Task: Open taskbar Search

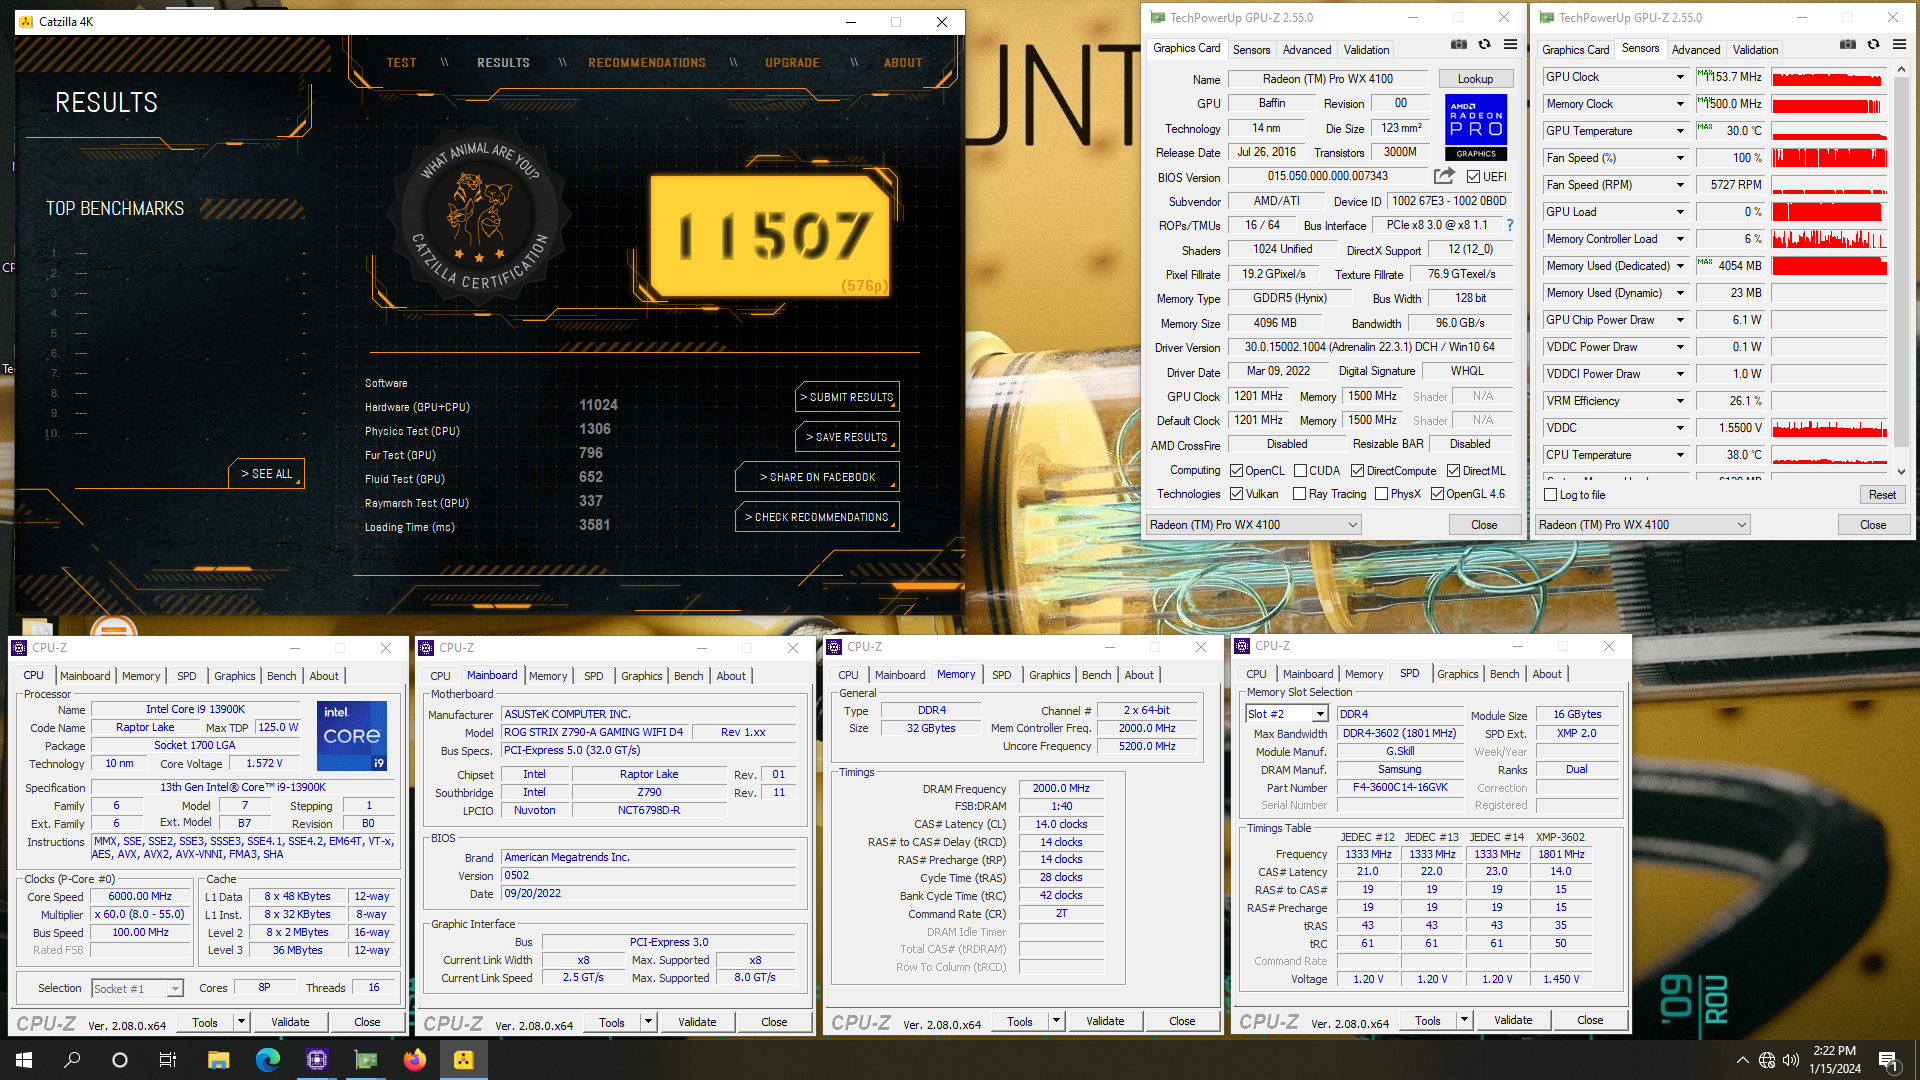Action: point(72,1060)
